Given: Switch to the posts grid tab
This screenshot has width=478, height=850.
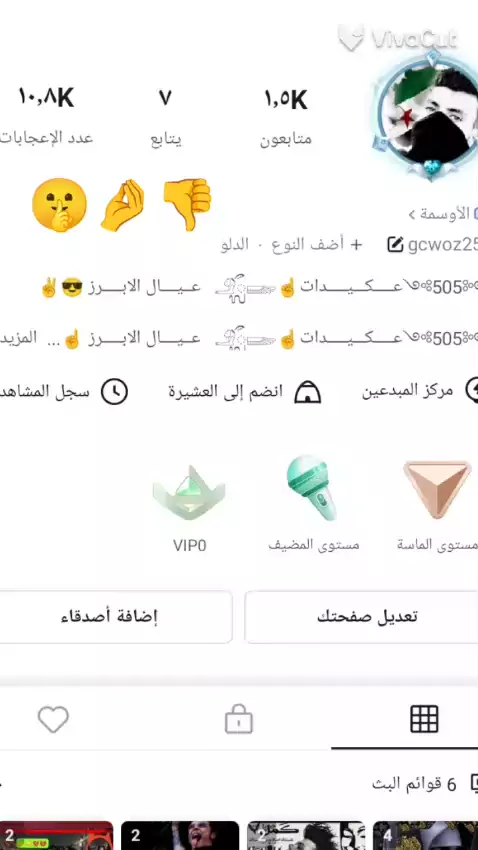Looking at the screenshot, I should (424, 719).
